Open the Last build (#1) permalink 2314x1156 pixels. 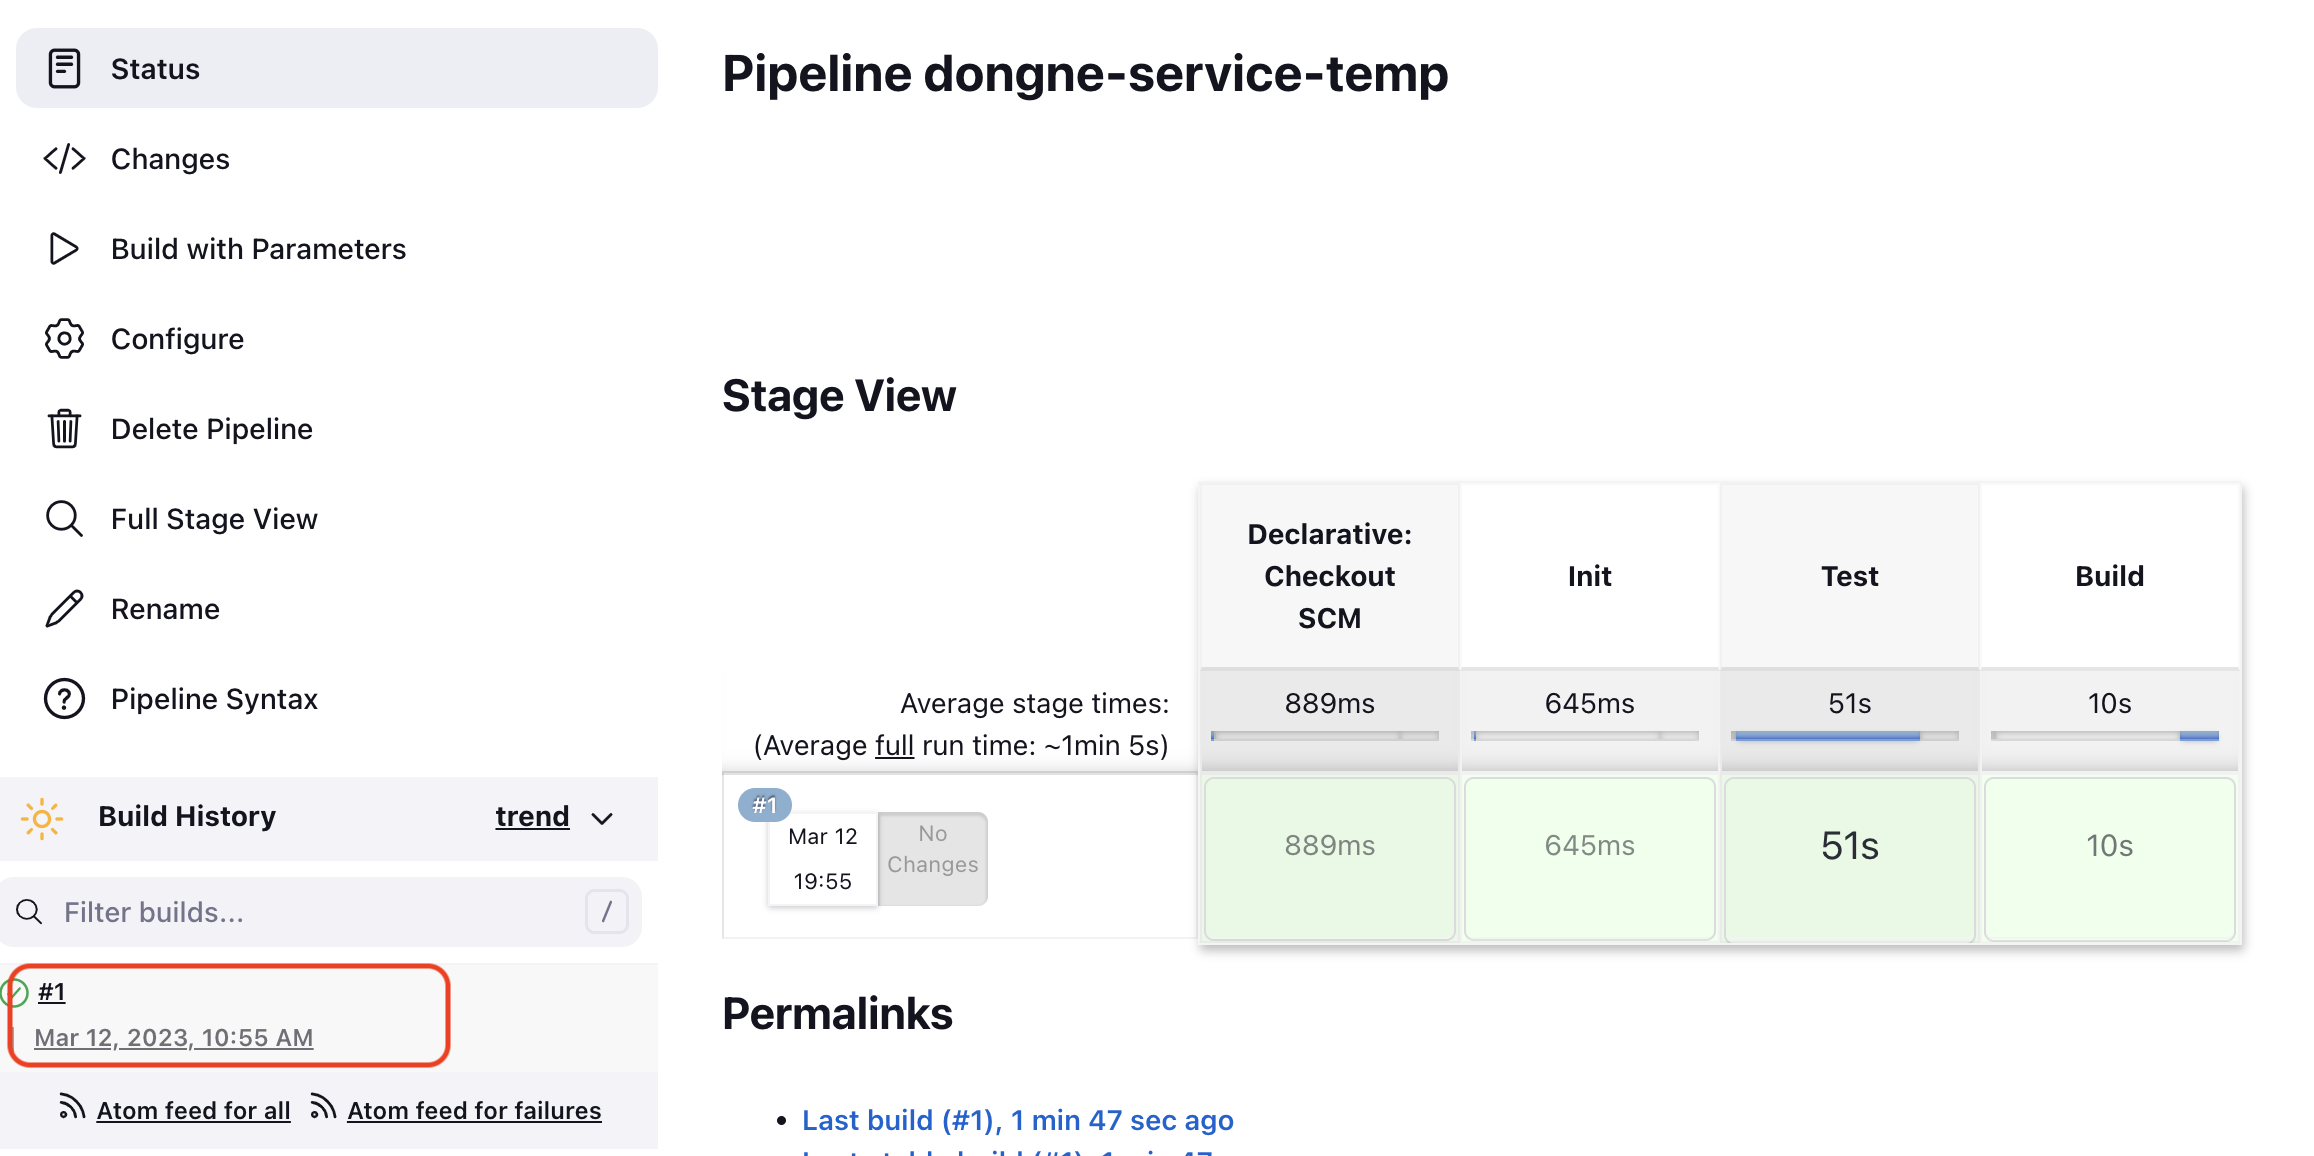[1017, 1120]
